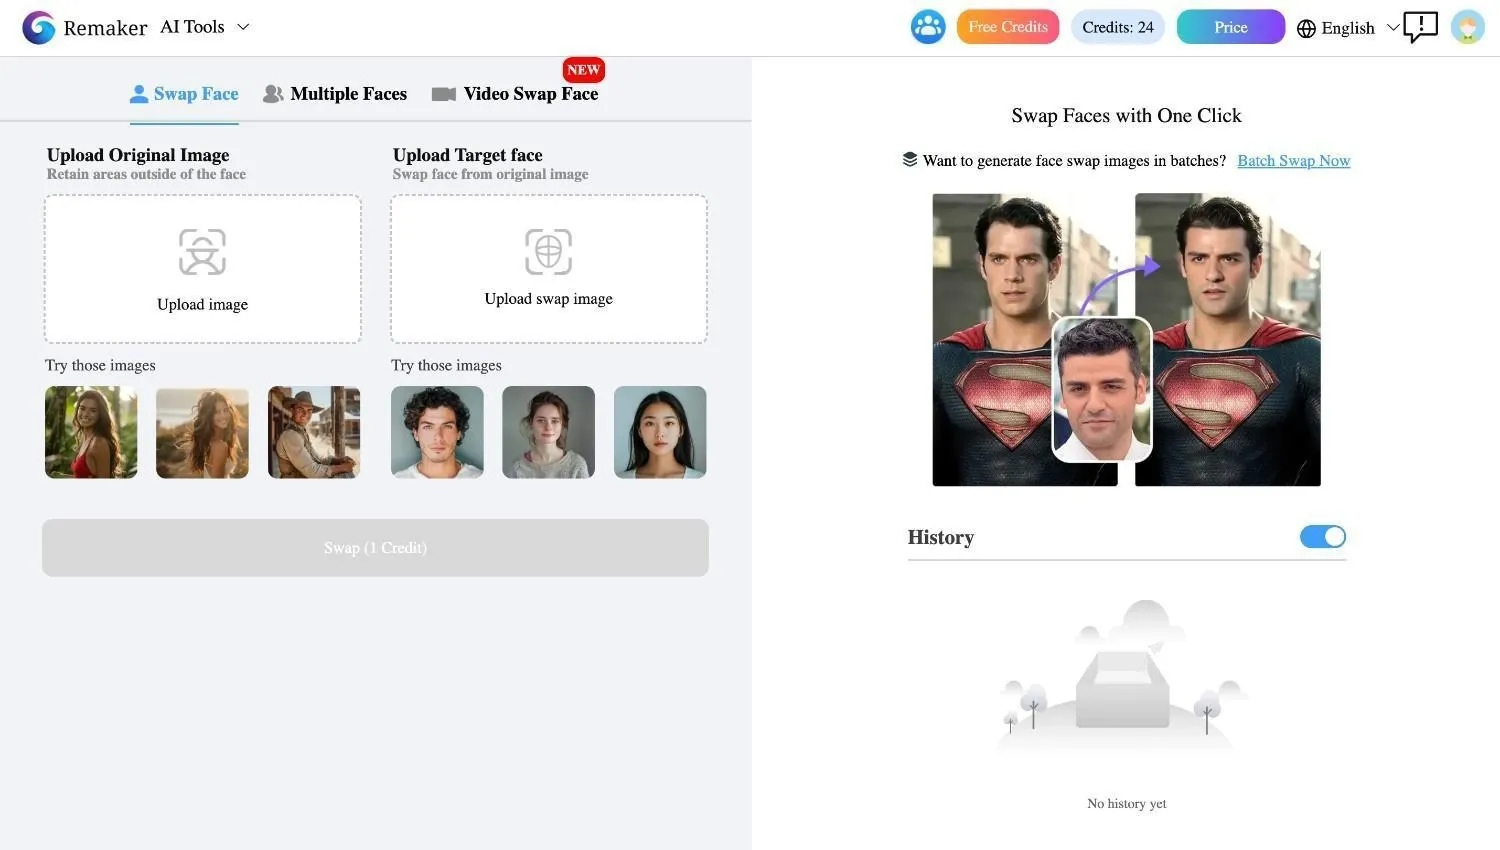The height and width of the screenshot is (850, 1500).
Task: Open the feedback speech bubble icon
Action: pyautogui.click(x=1420, y=27)
